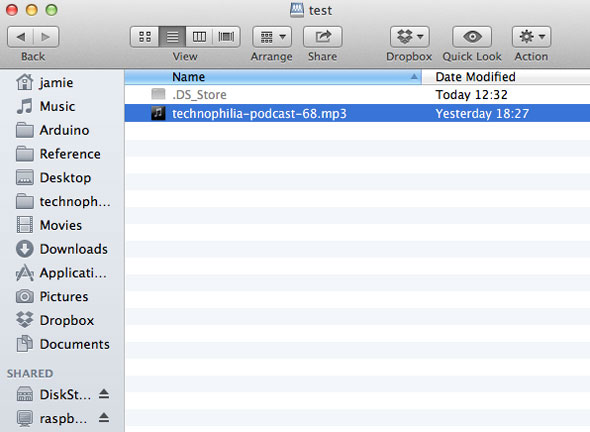
Task: Eject the raspb... shared device
Action: click(104, 418)
